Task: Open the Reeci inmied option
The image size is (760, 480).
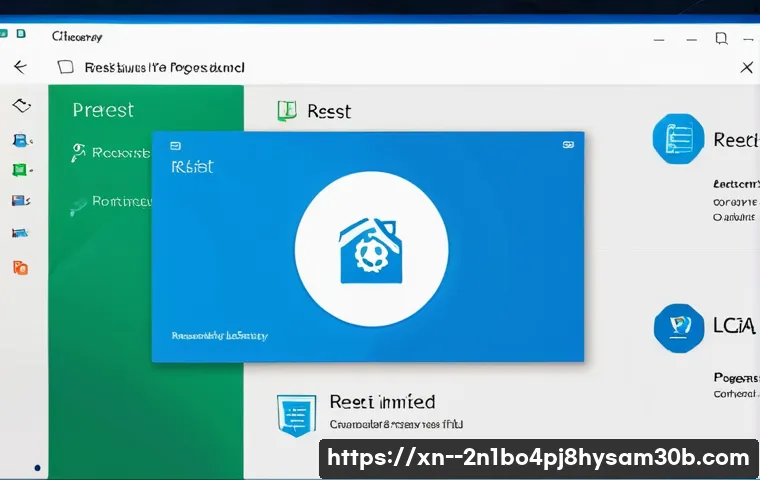Action: pos(382,401)
